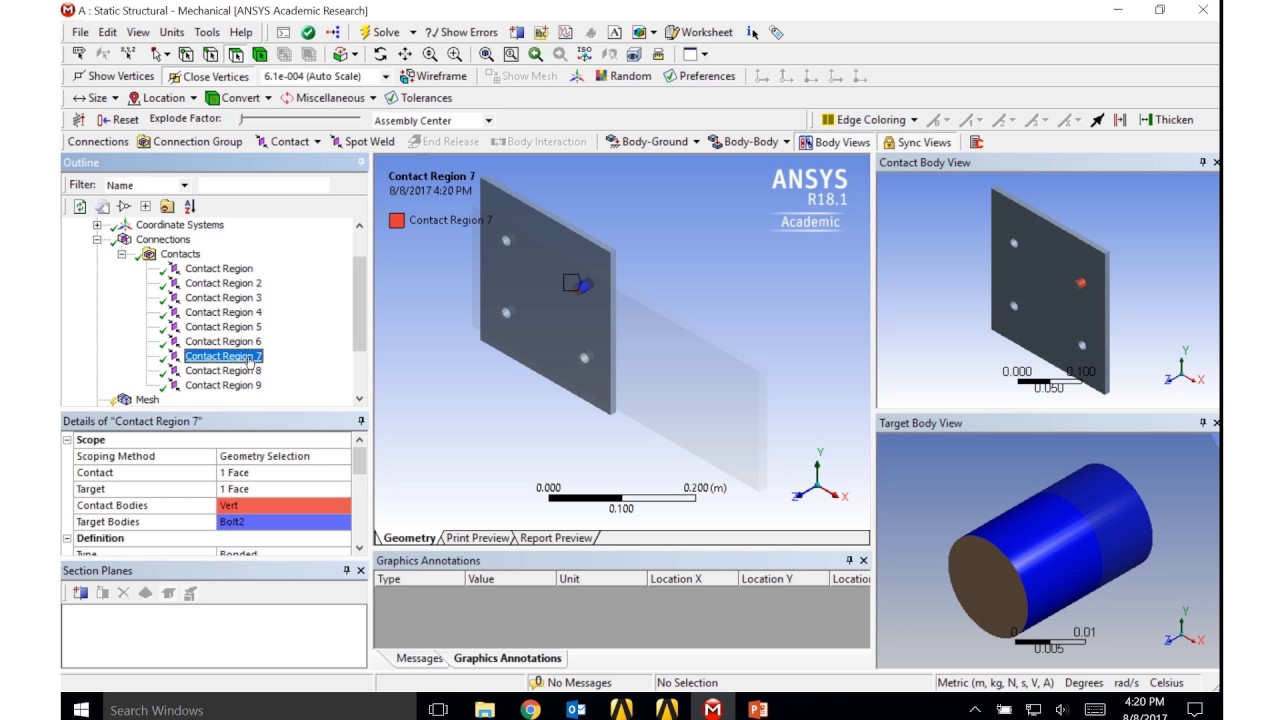Toggle Body Views panels
Viewport: 1280px width, 720px height.
pyautogui.click(x=834, y=142)
